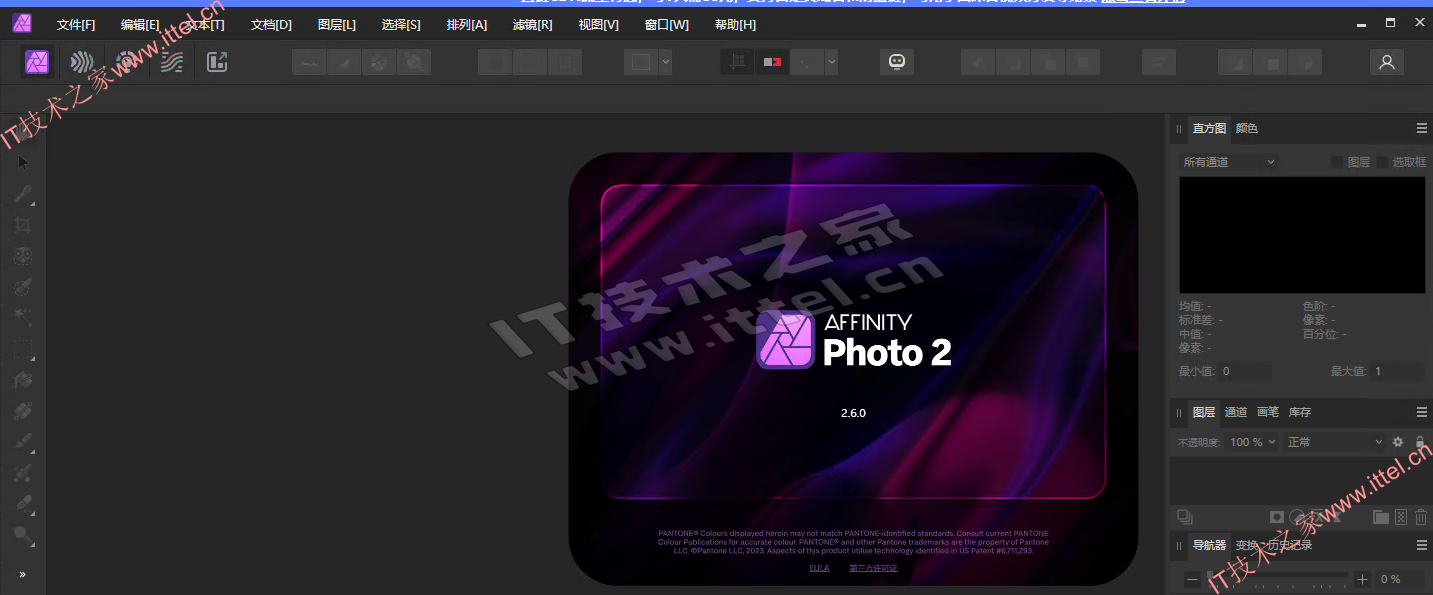
Task: Open the assistant robot icon in toolbar
Action: click(x=897, y=62)
